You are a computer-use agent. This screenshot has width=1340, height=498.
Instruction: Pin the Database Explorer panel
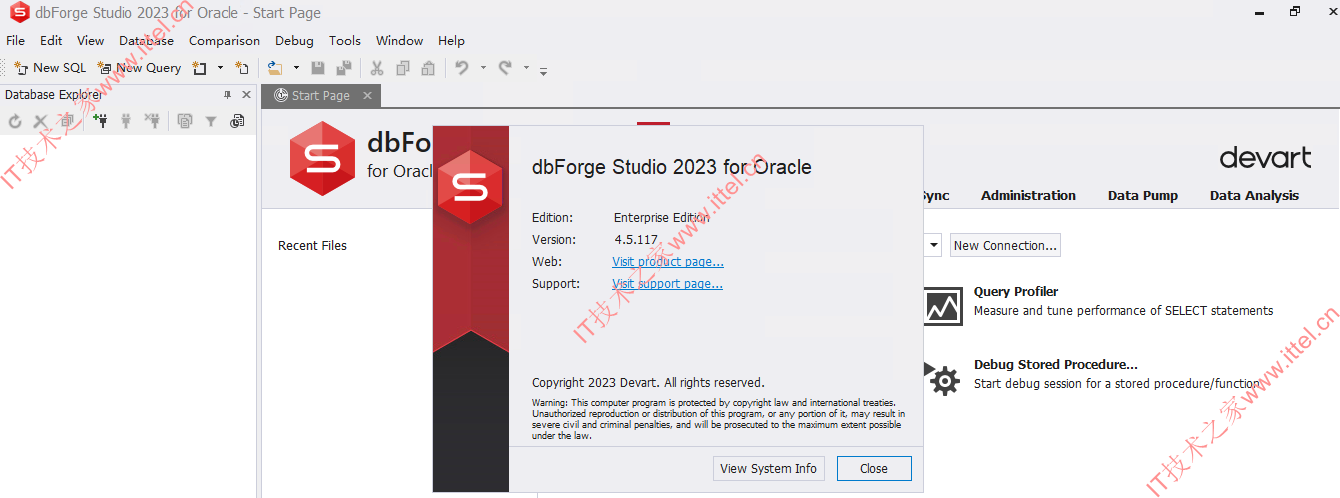(x=227, y=95)
